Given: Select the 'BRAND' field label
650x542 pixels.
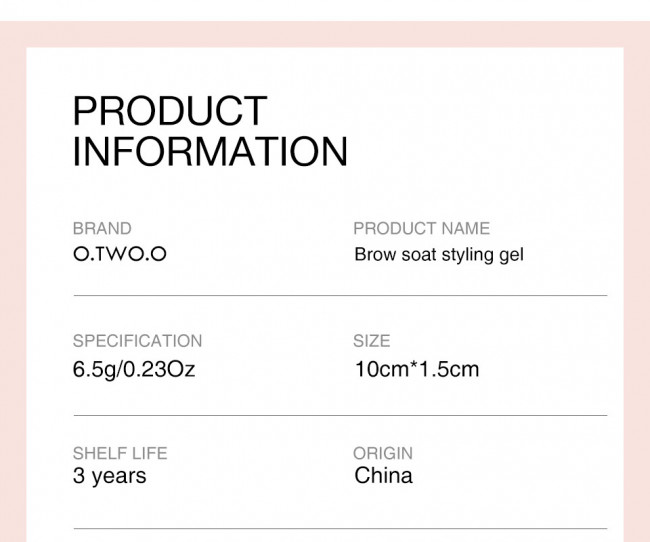Looking at the screenshot, I should [102, 229].
